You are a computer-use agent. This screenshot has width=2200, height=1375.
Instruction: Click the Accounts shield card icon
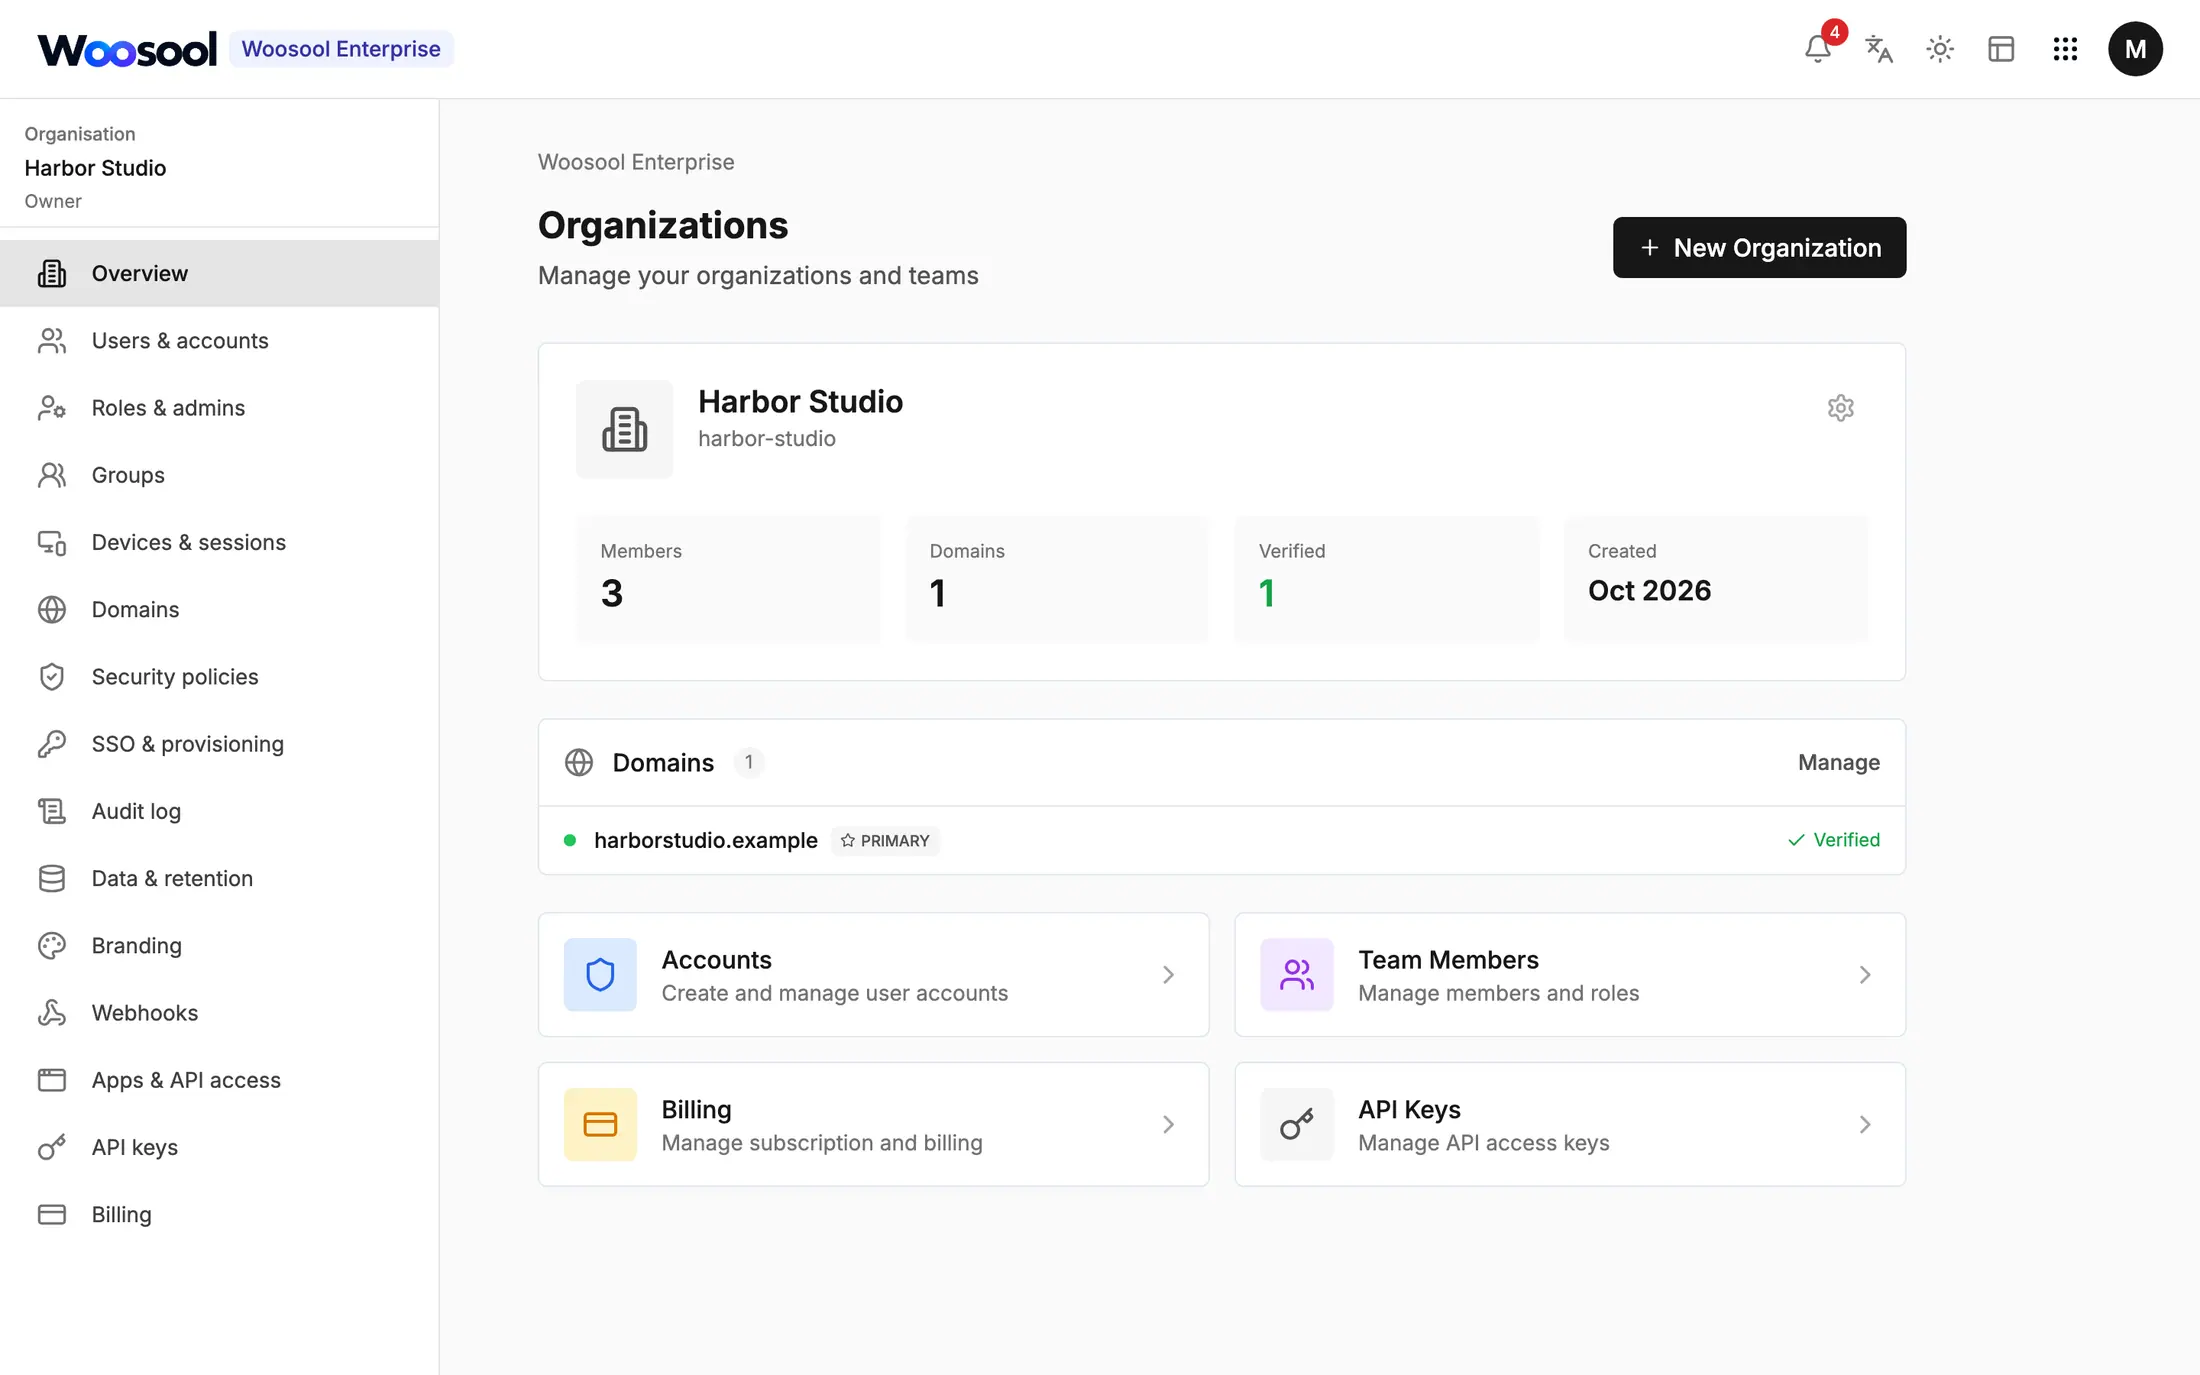click(600, 974)
